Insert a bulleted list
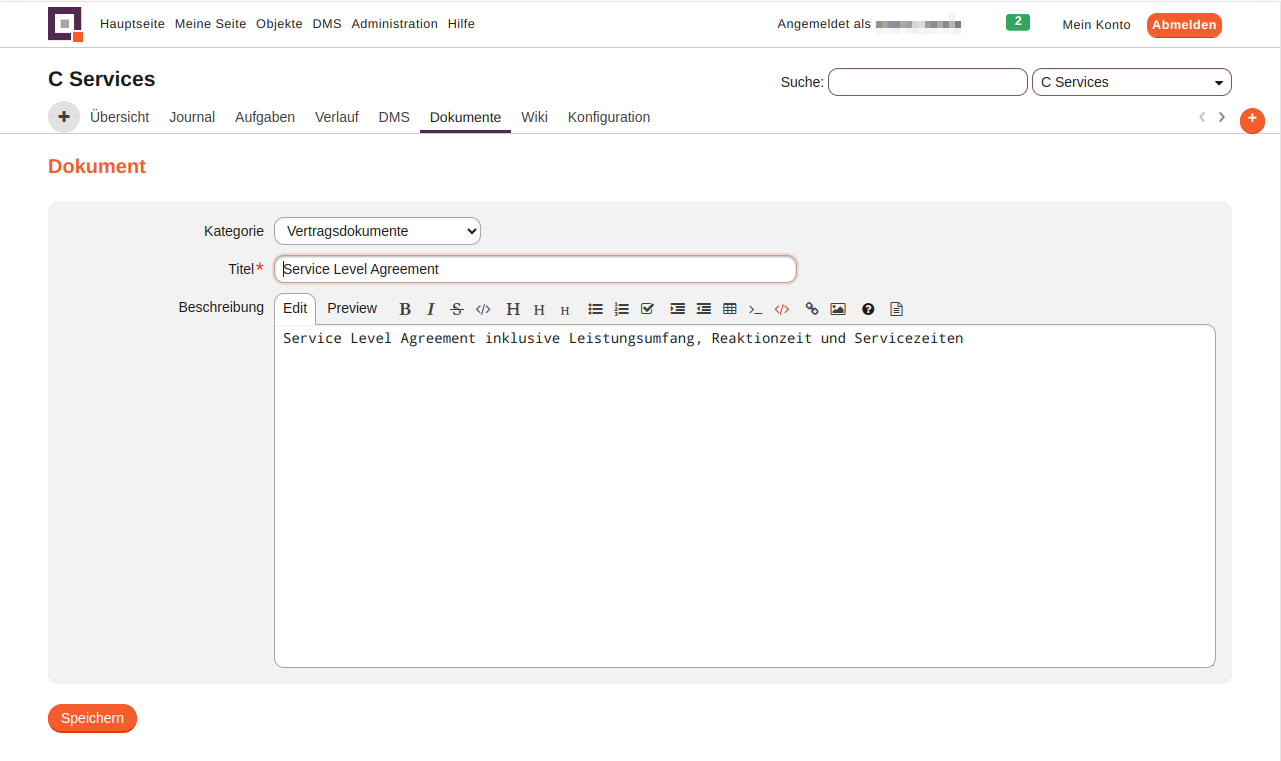Image resolution: width=1281 pixels, height=761 pixels. click(x=595, y=309)
